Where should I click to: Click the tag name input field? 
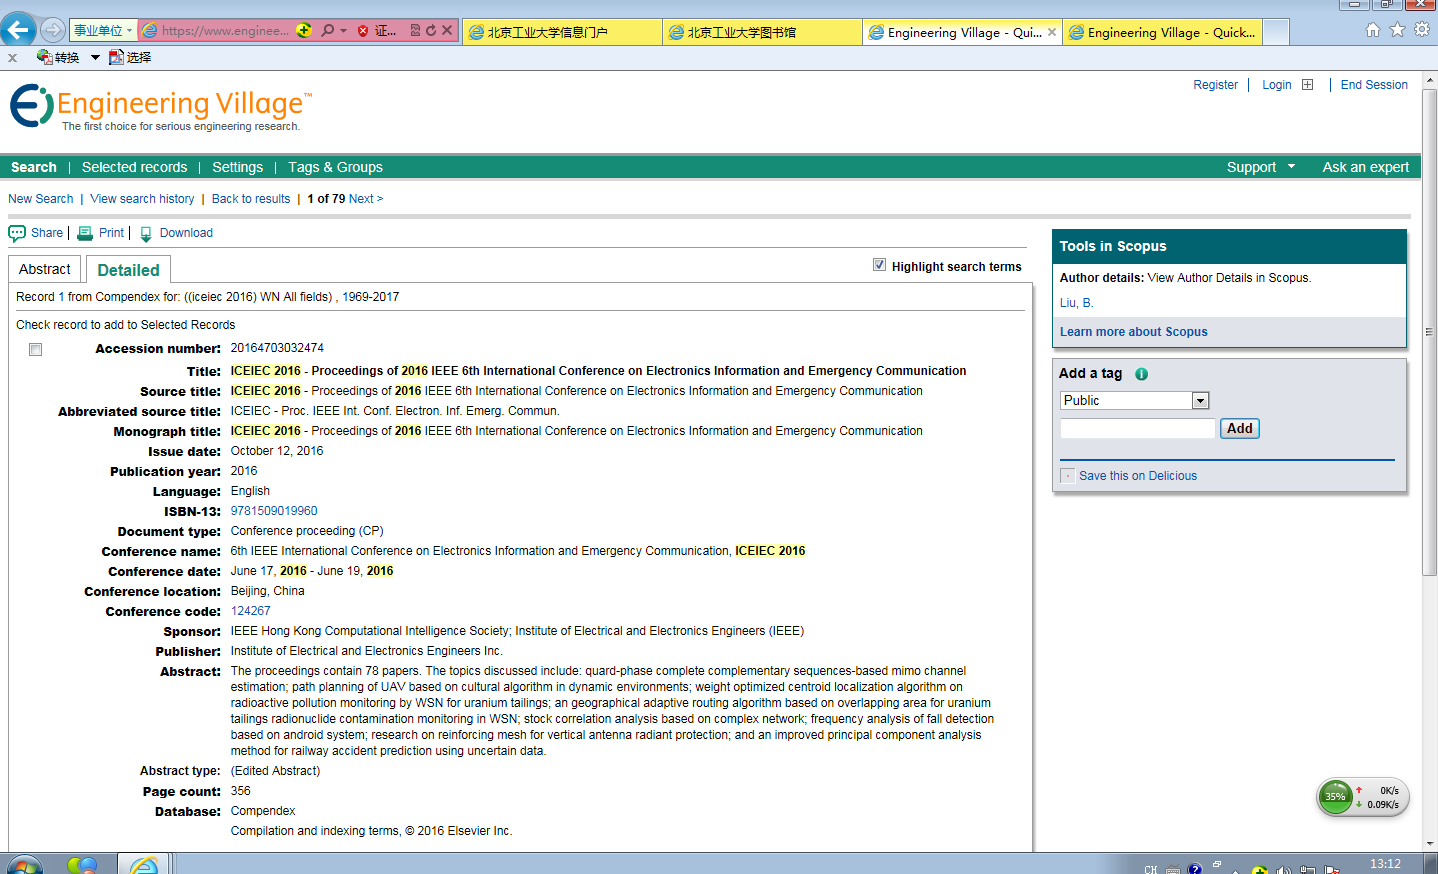pos(1137,428)
